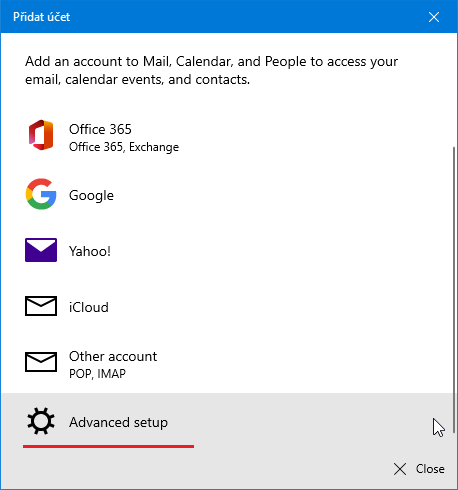
Task: Open the Advanced setup label
Action: point(118,422)
